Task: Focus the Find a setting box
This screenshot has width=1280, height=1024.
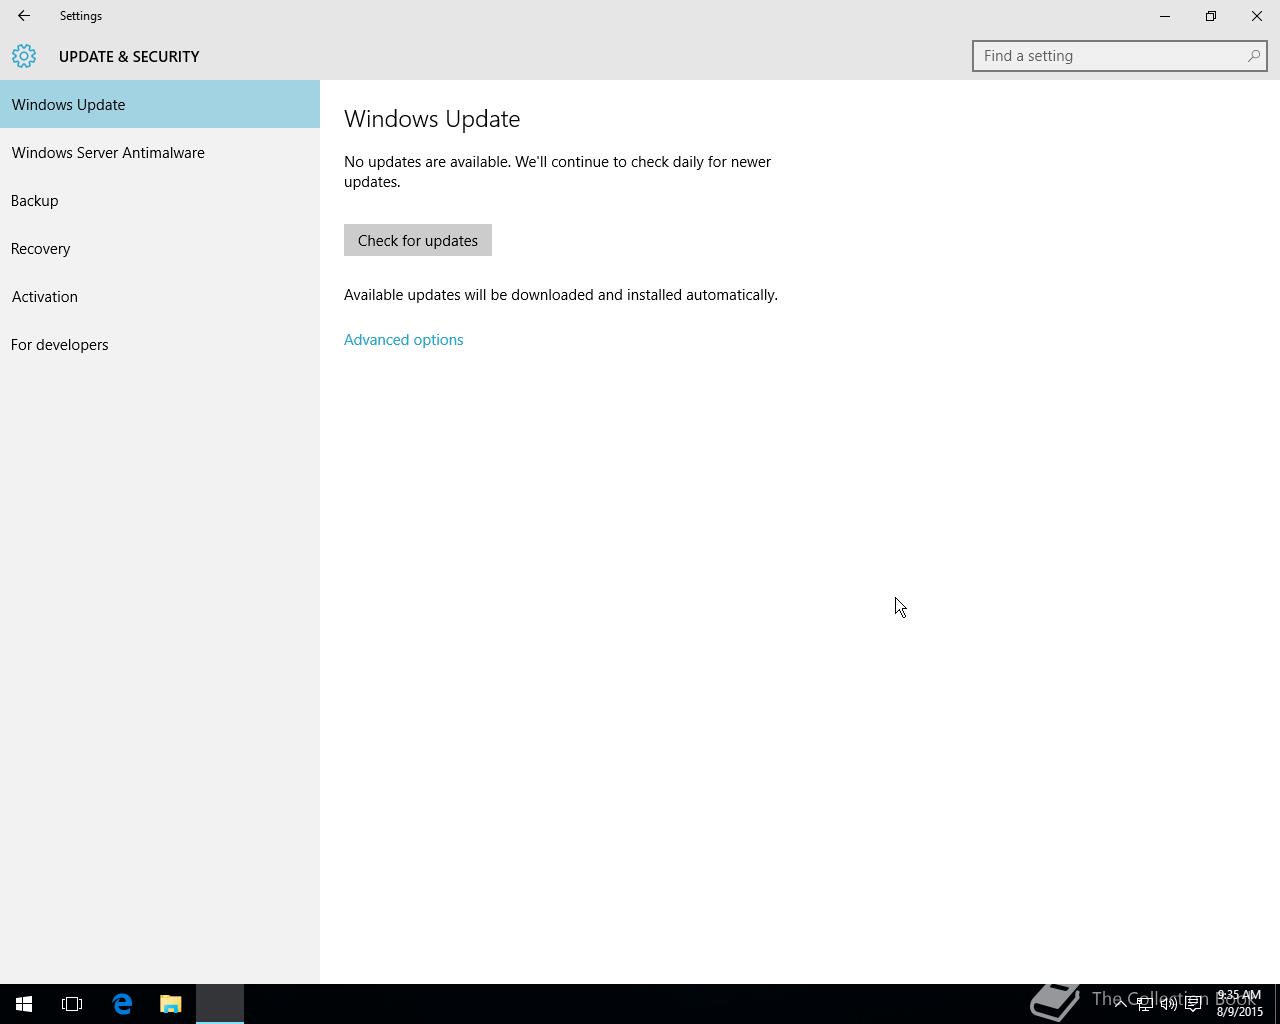Action: [1120, 56]
